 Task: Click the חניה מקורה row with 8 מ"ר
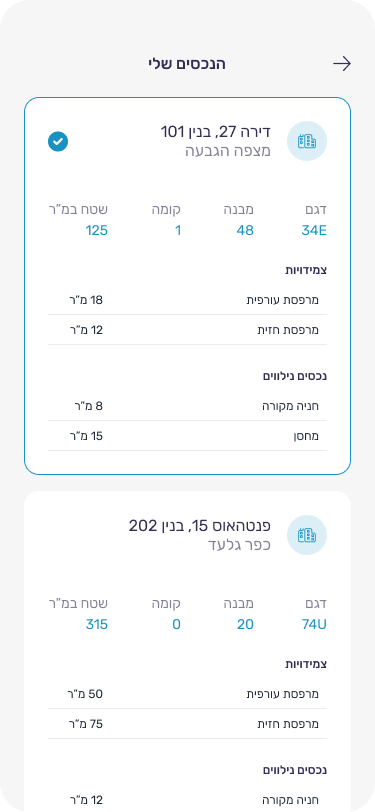188,406
